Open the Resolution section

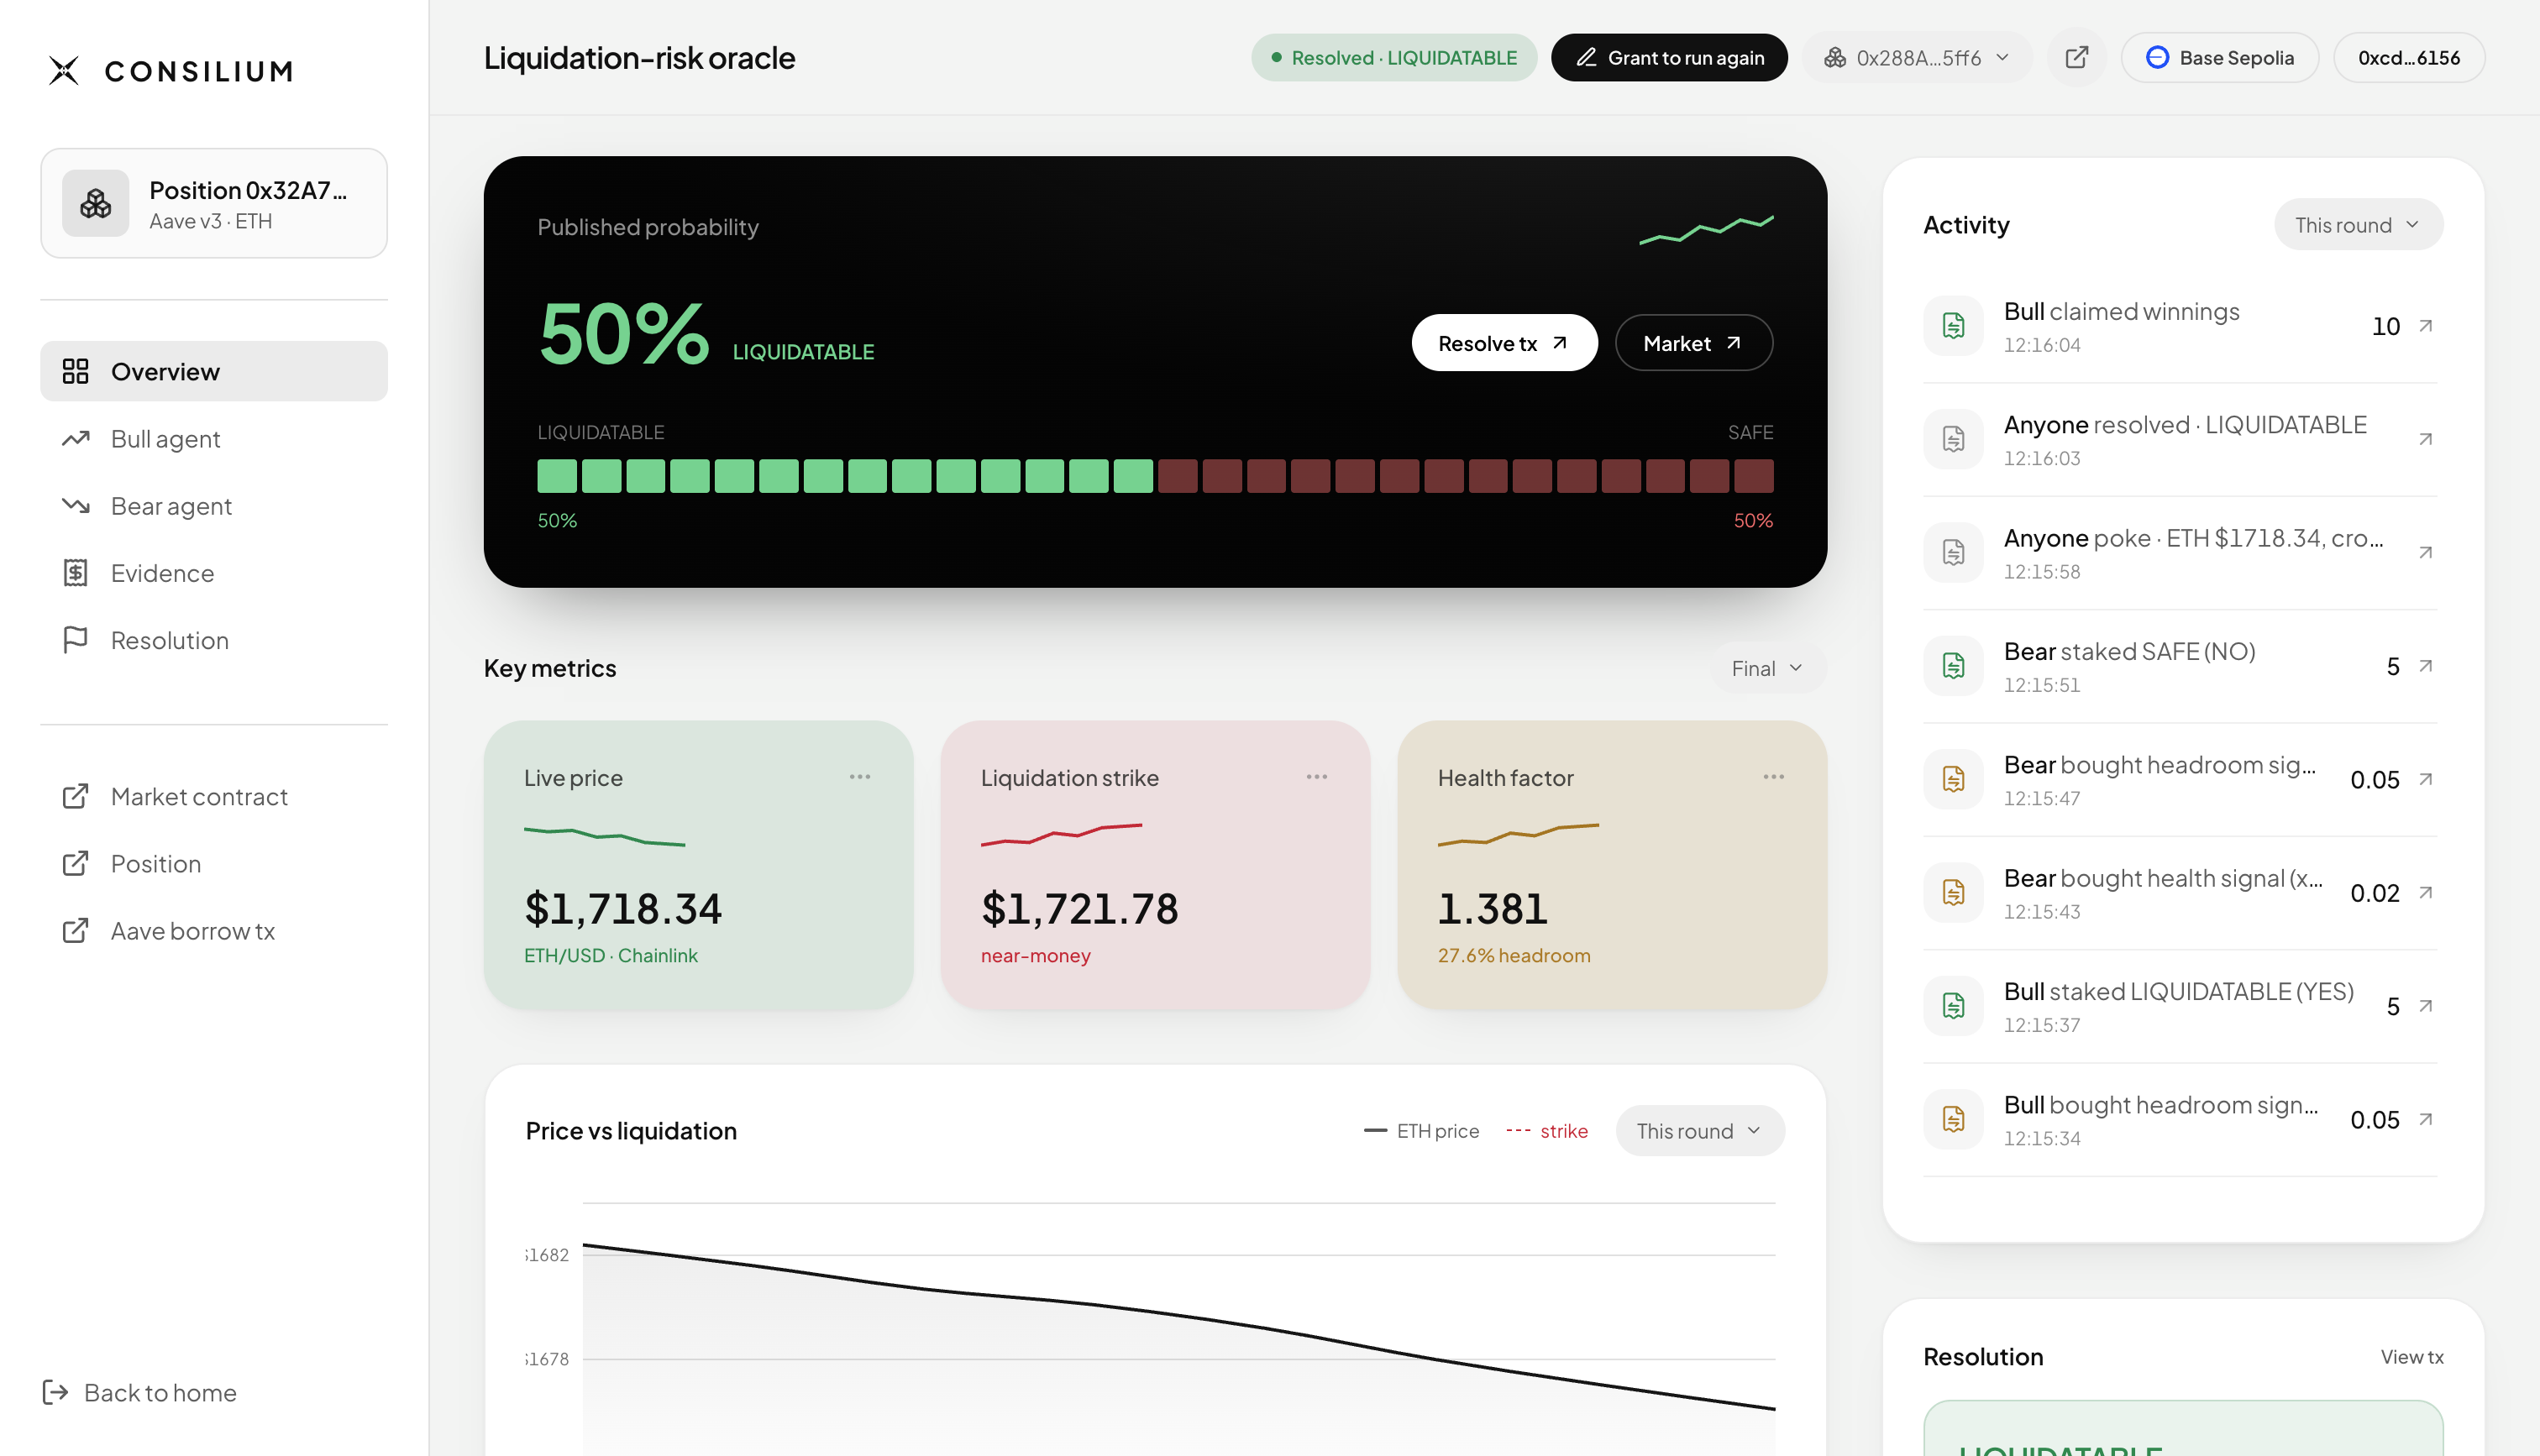click(214, 639)
